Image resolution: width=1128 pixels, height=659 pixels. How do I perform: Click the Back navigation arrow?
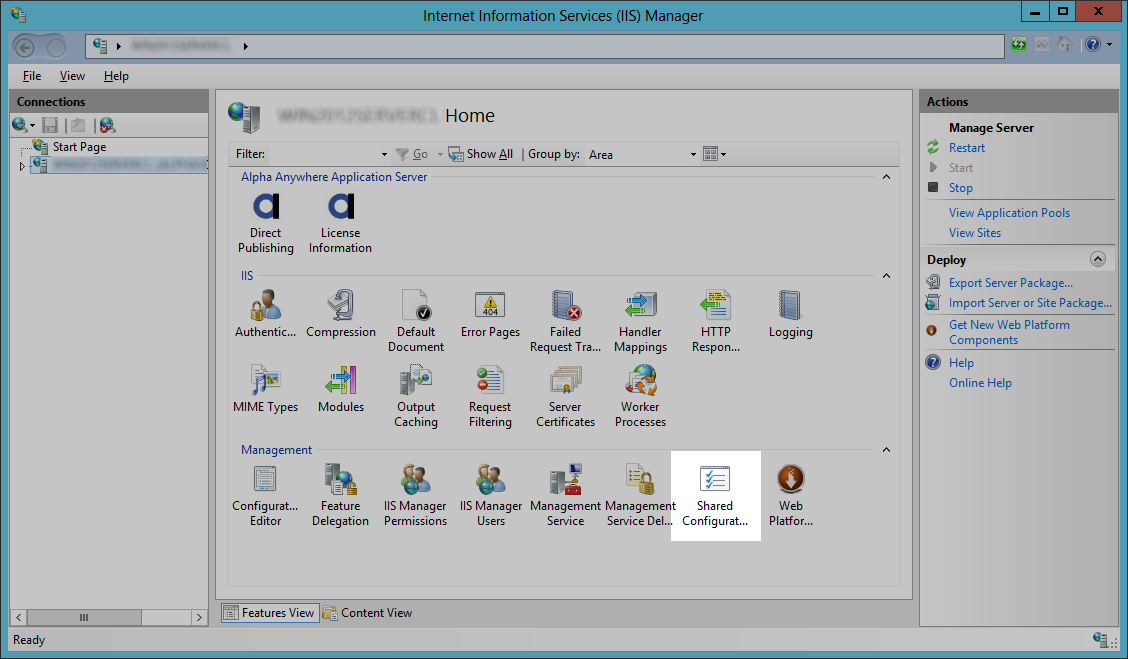pyautogui.click(x=24, y=47)
